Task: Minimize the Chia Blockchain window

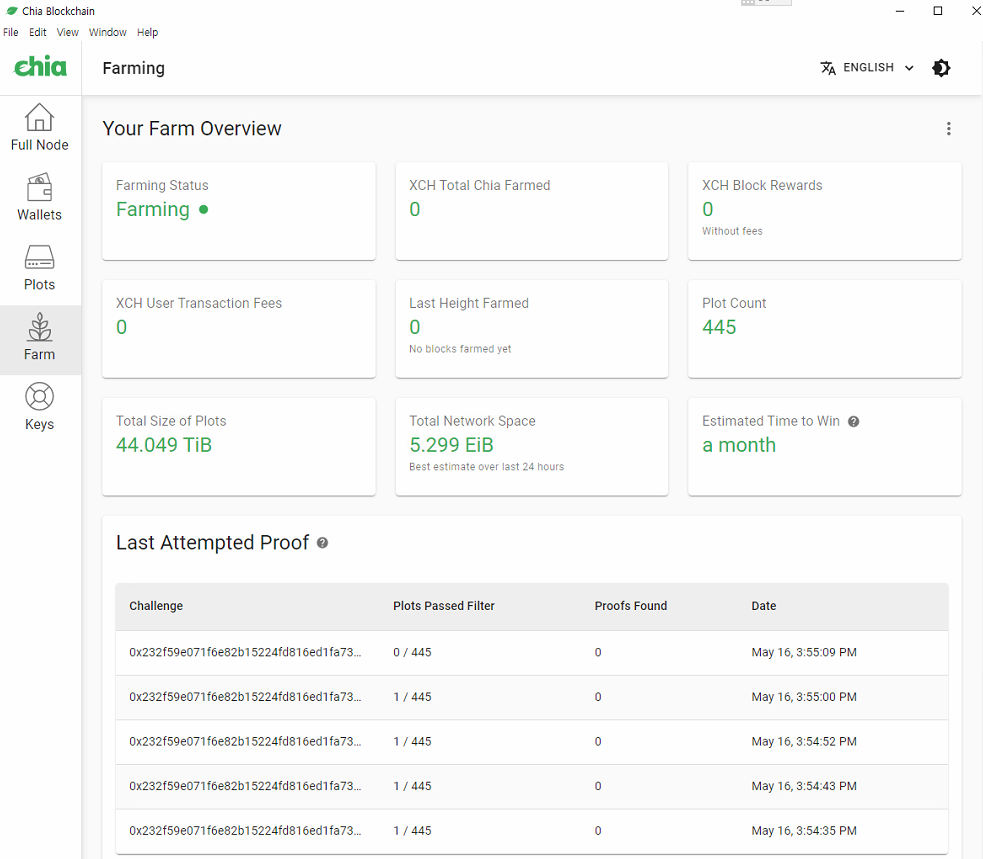Action: [900, 11]
